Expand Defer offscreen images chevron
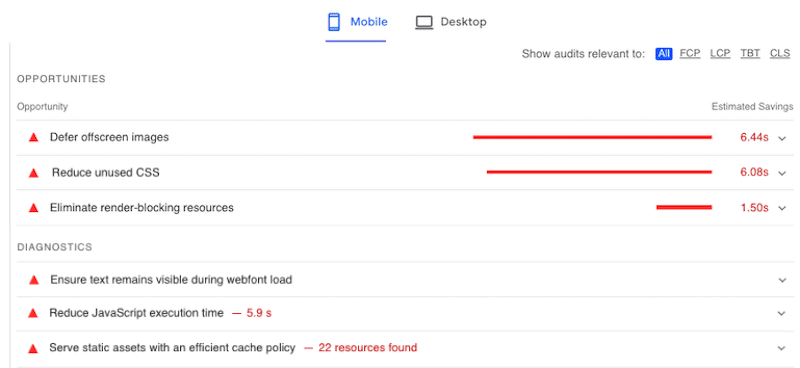Screen dimensions: 800x368 click(x=783, y=138)
